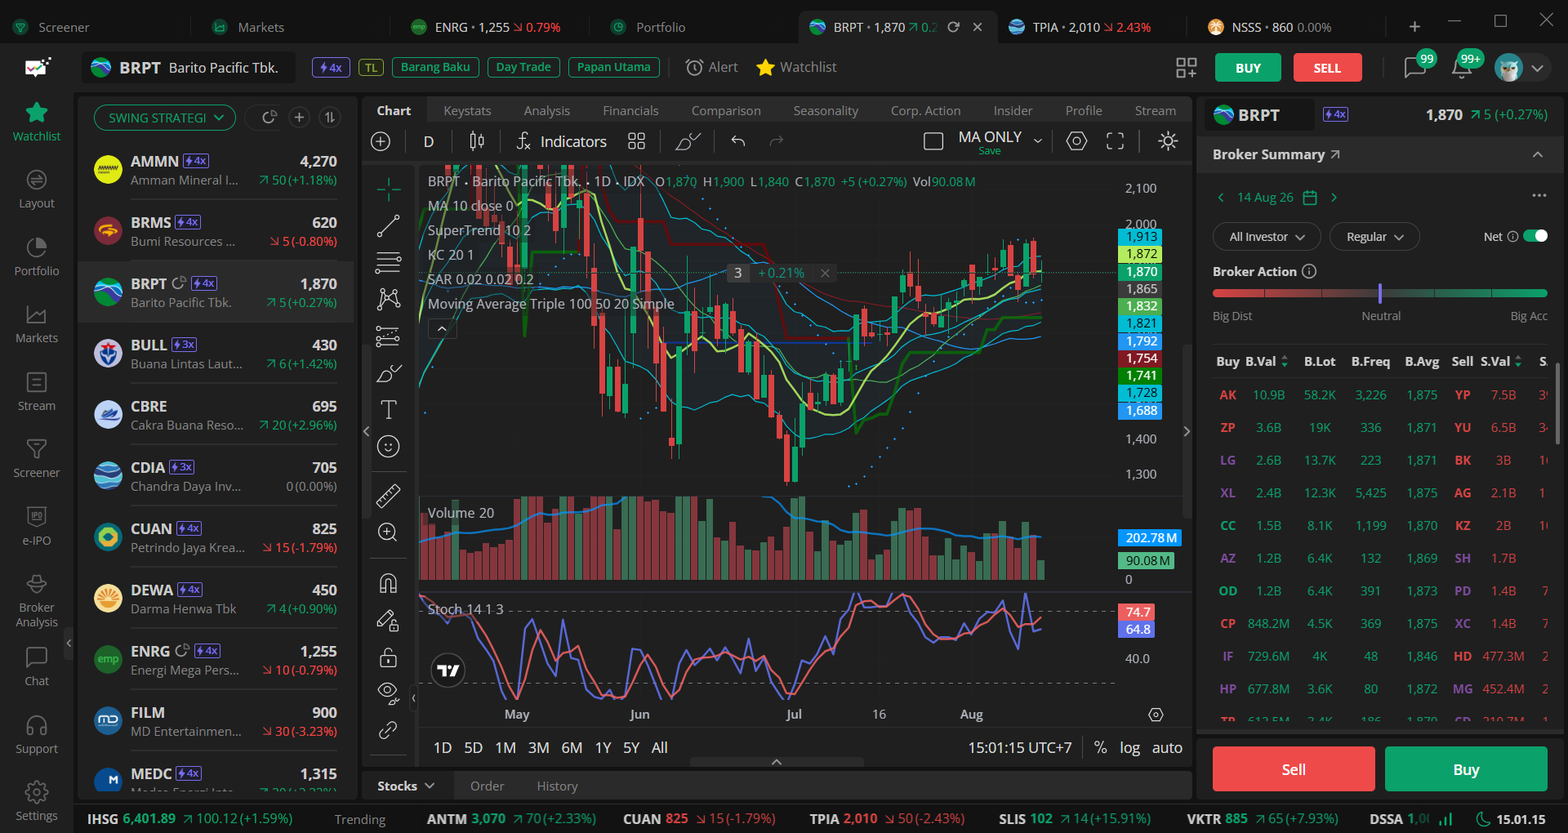Open the Screener funnel in sidebar
Screen dimensions: 1568x833
point(36,458)
